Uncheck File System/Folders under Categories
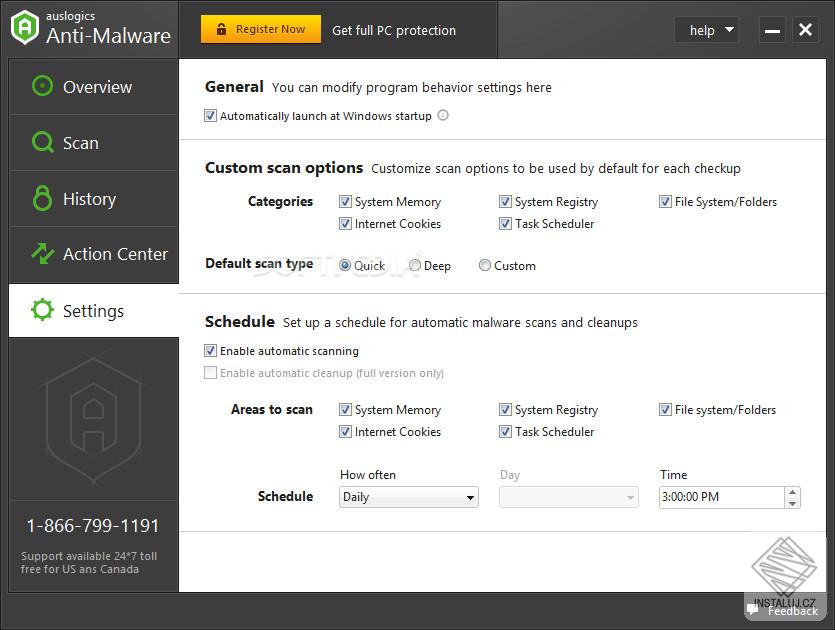Image resolution: width=835 pixels, height=630 pixels. point(665,201)
